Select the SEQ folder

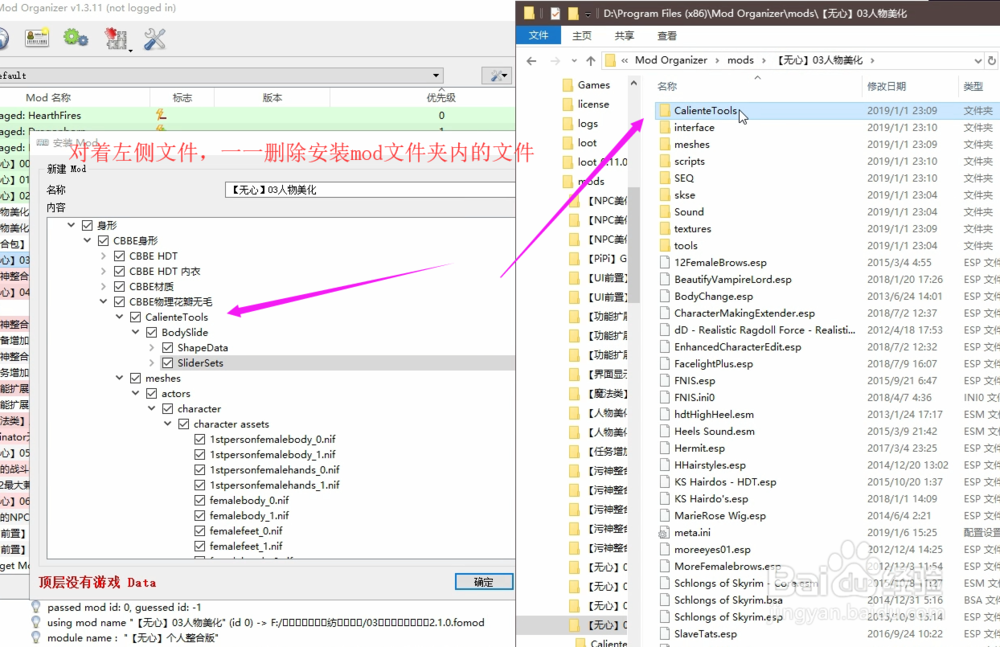684,178
